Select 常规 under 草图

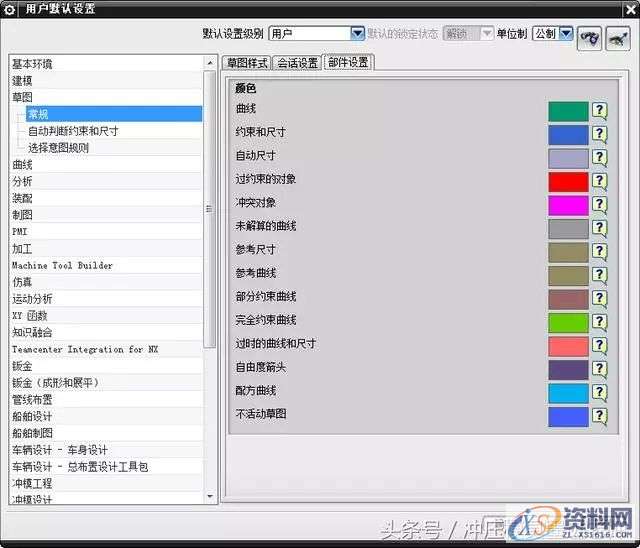click(114, 114)
